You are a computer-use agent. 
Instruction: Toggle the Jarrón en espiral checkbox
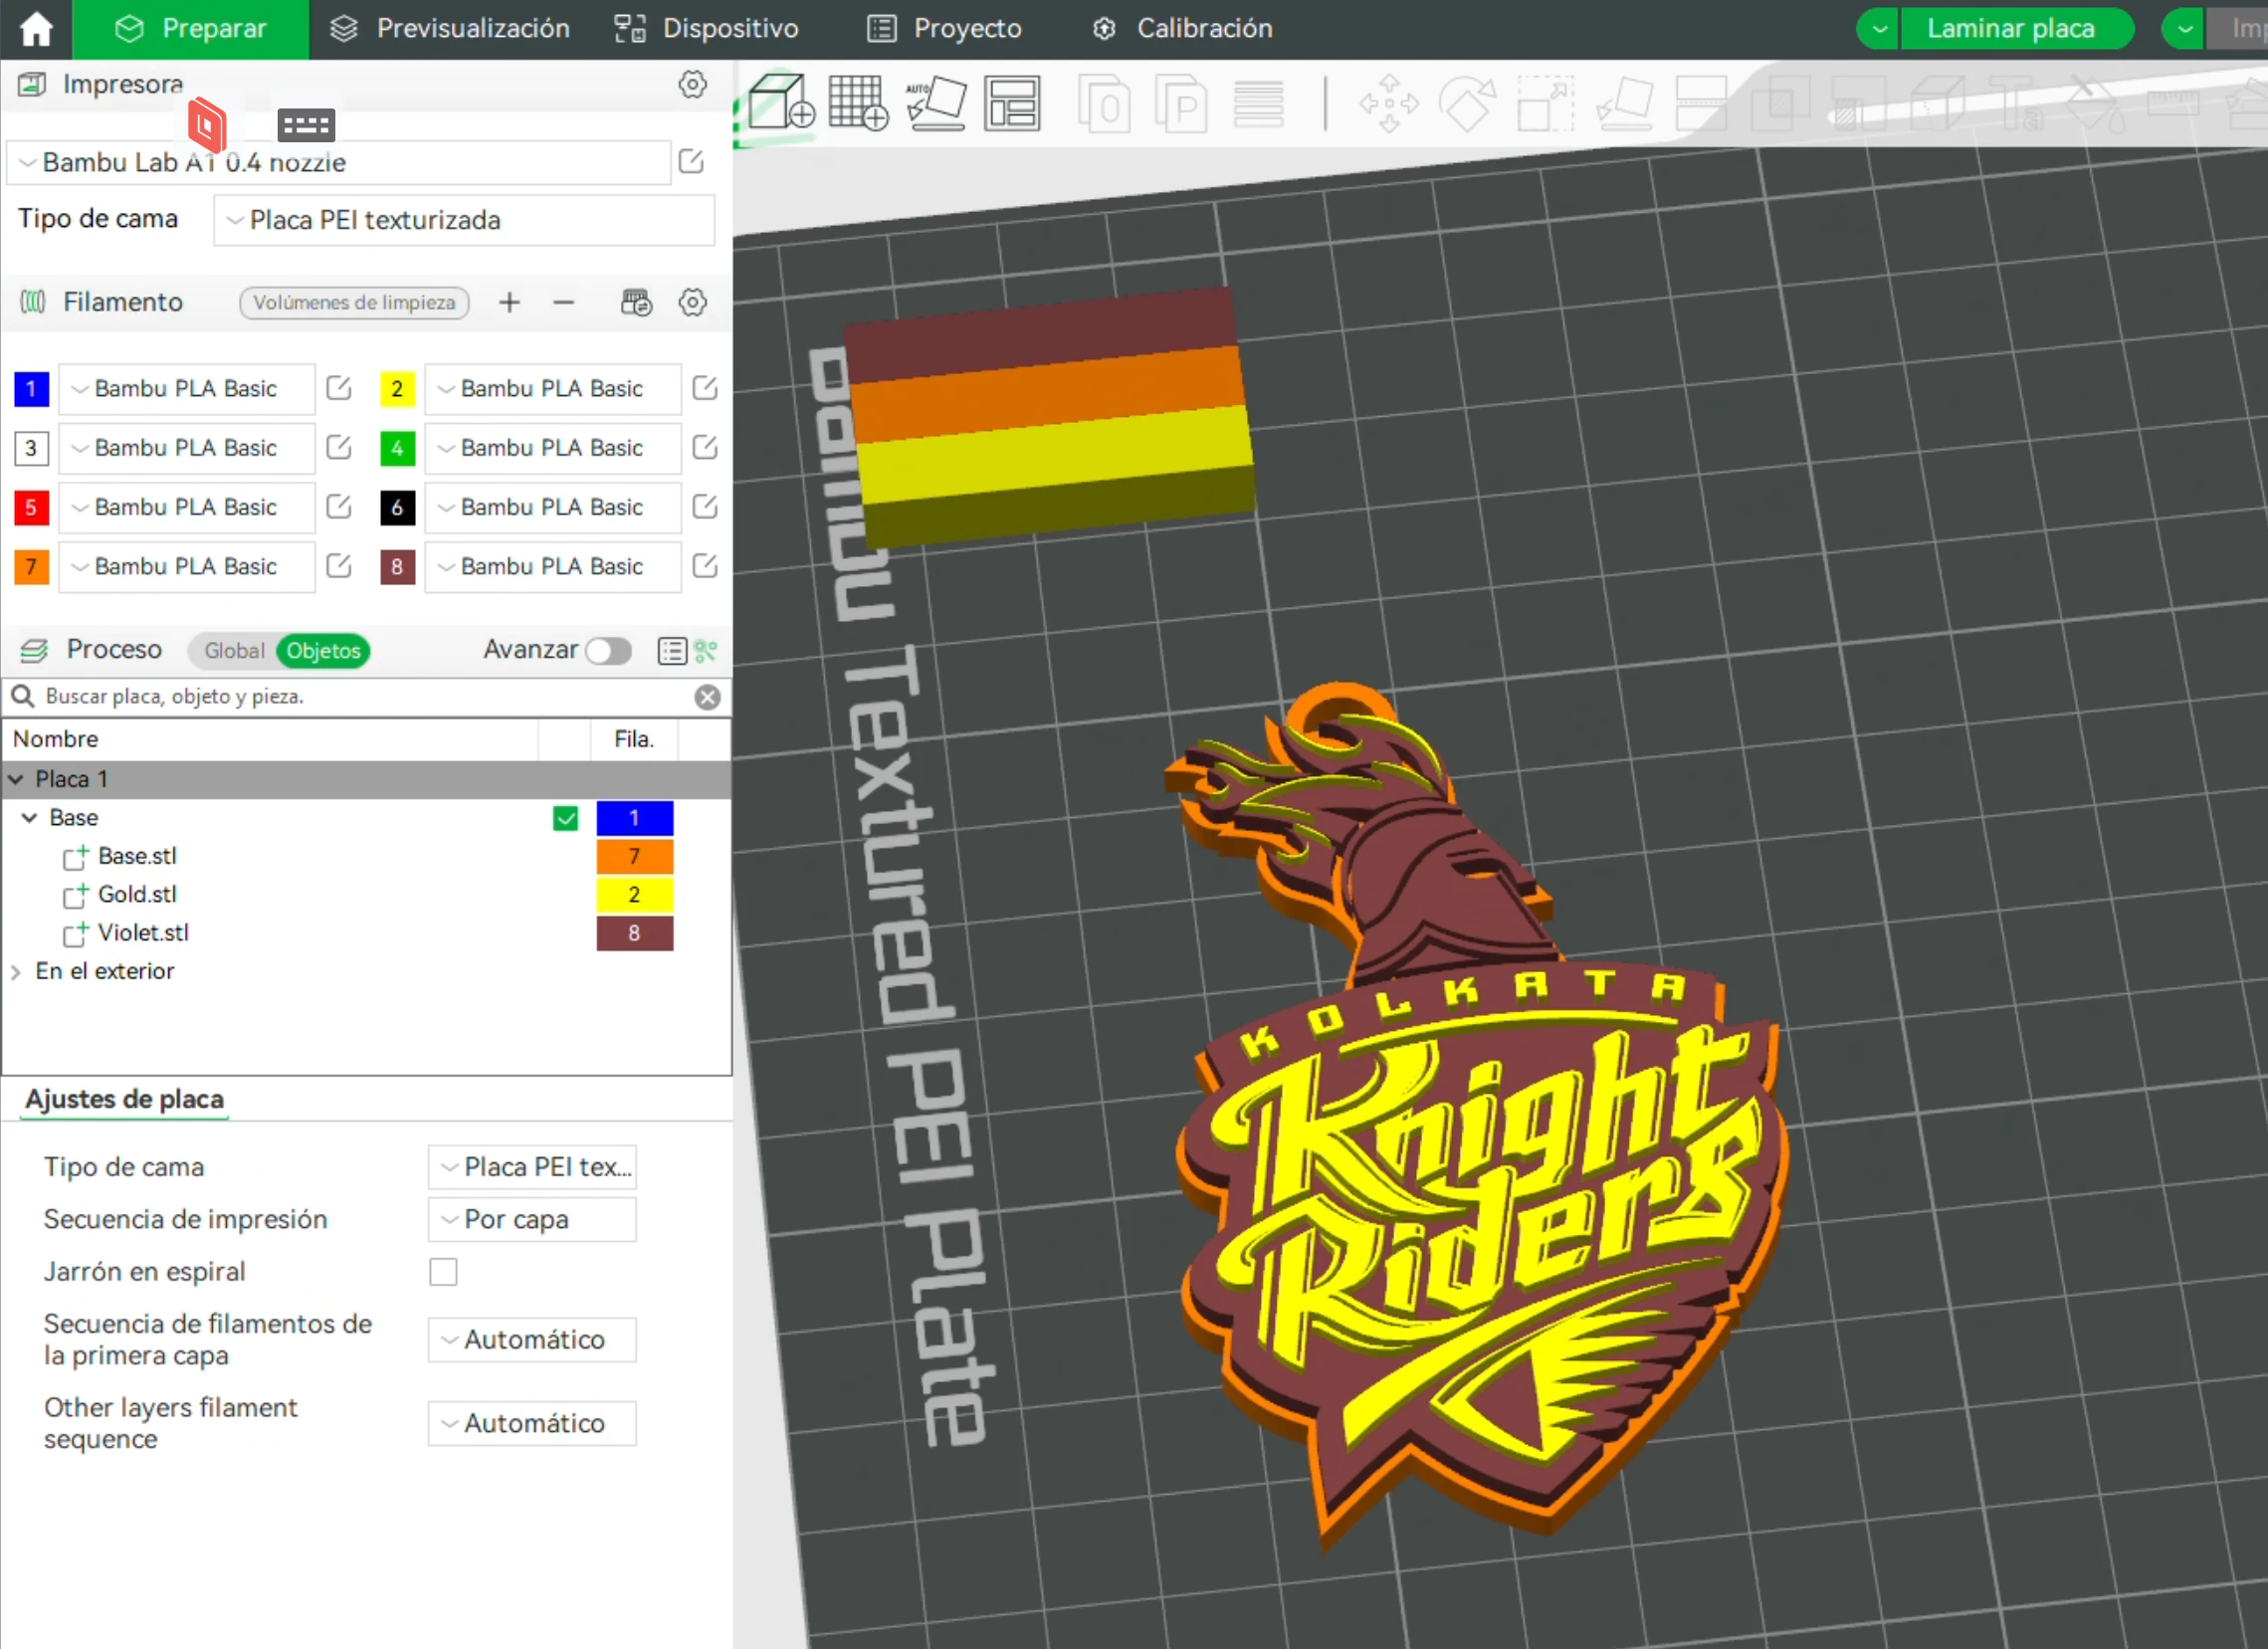(x=443, y=1272)
